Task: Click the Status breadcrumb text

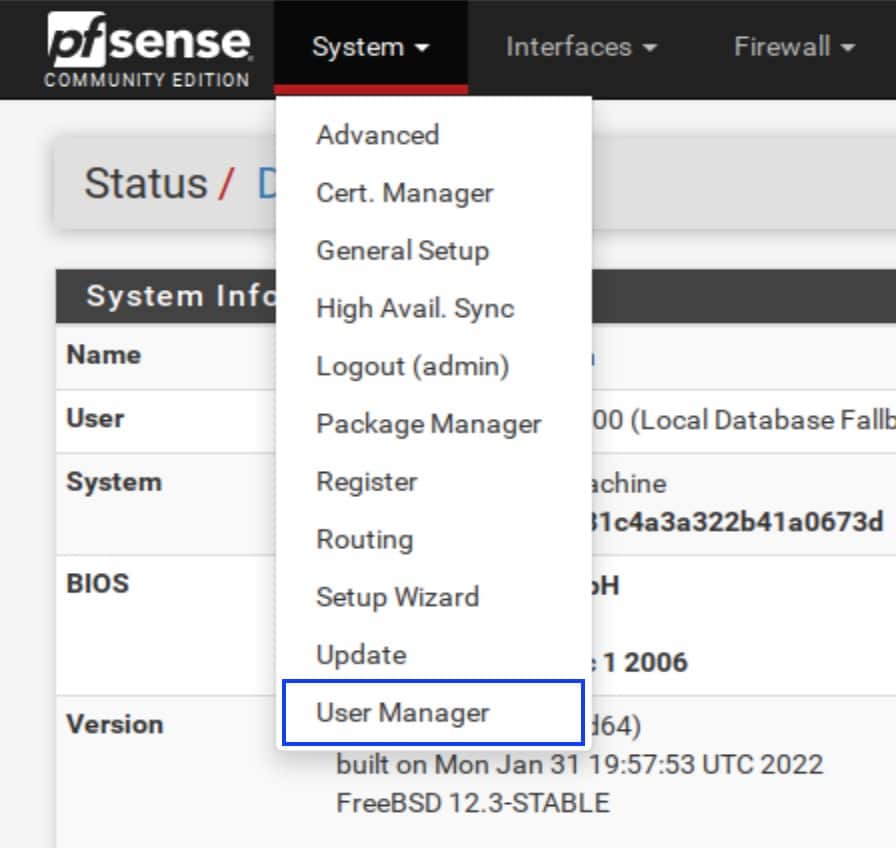Action: (x=146, y=183)
